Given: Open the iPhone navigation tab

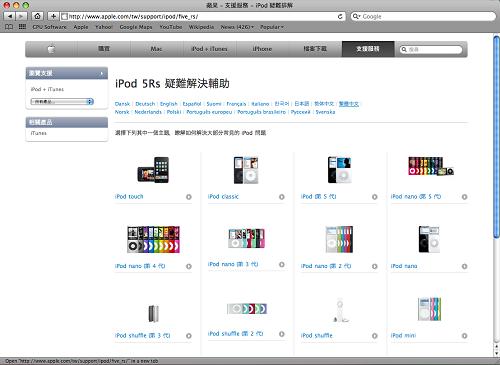Looking at the screenshot, I should (x=262, y=49).
